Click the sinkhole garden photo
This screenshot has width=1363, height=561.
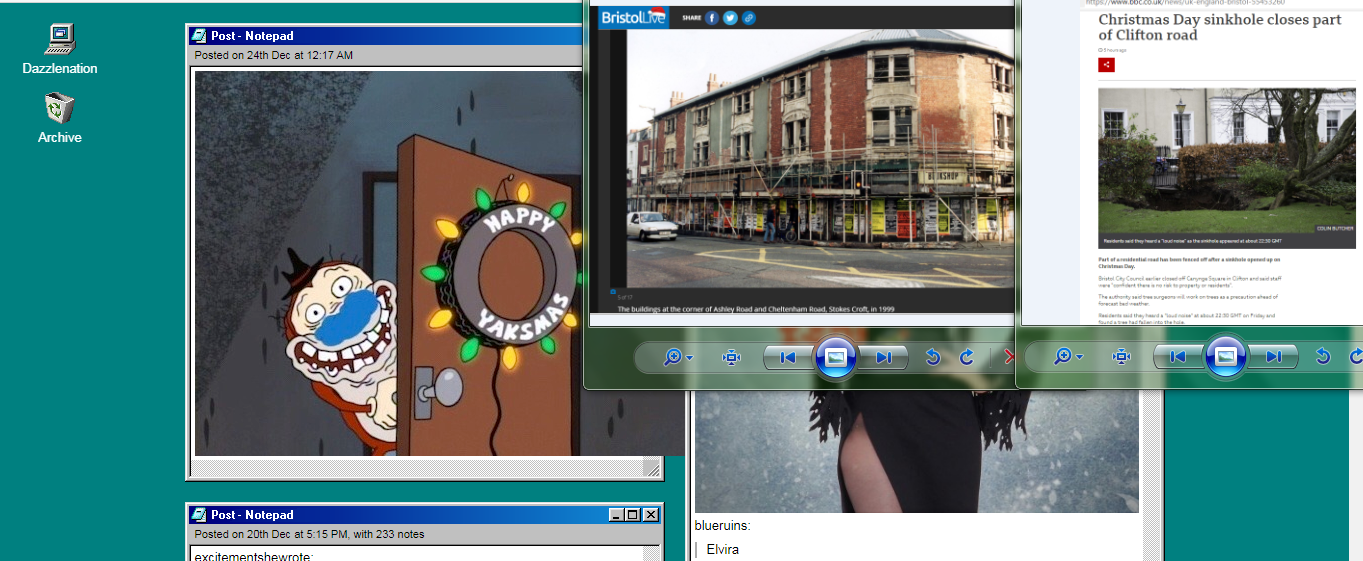pyautogui.click(x=1227, y=168)
